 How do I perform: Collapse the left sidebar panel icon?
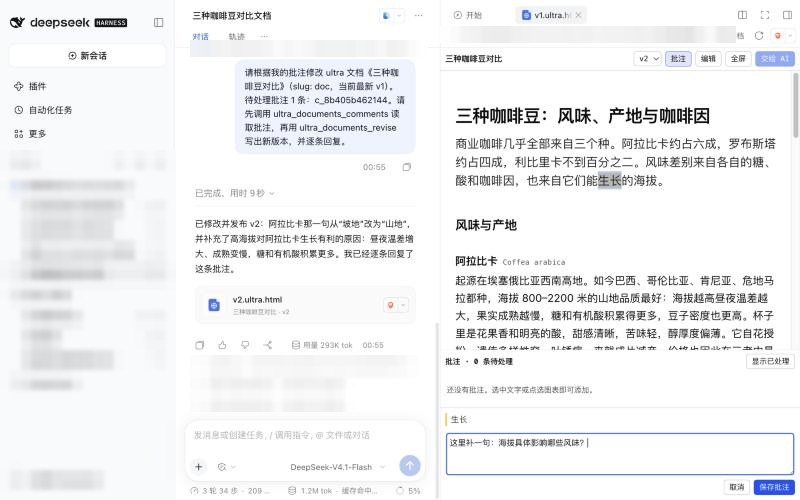[159, 22]
